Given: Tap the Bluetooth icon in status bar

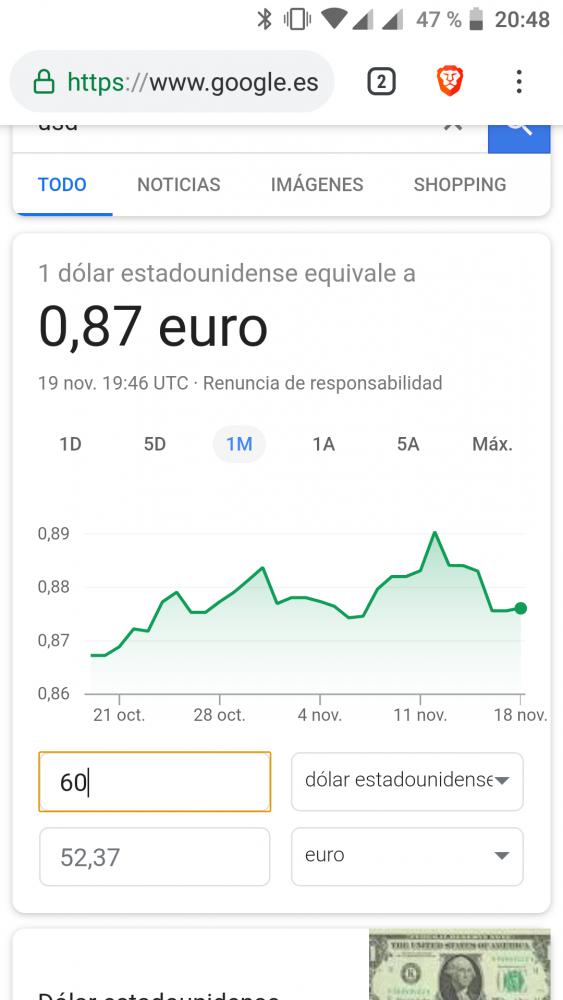Looking at the screenshot, I should pos(265,19).
